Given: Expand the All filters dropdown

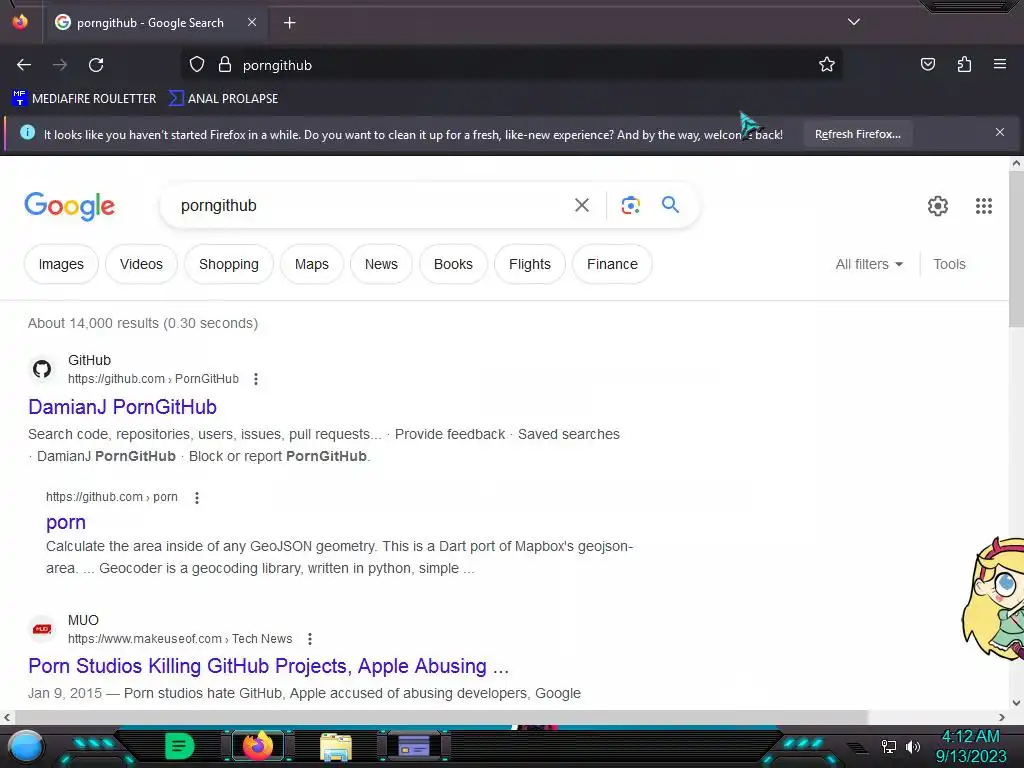Looking at the screenshot, I should (869, 264).
